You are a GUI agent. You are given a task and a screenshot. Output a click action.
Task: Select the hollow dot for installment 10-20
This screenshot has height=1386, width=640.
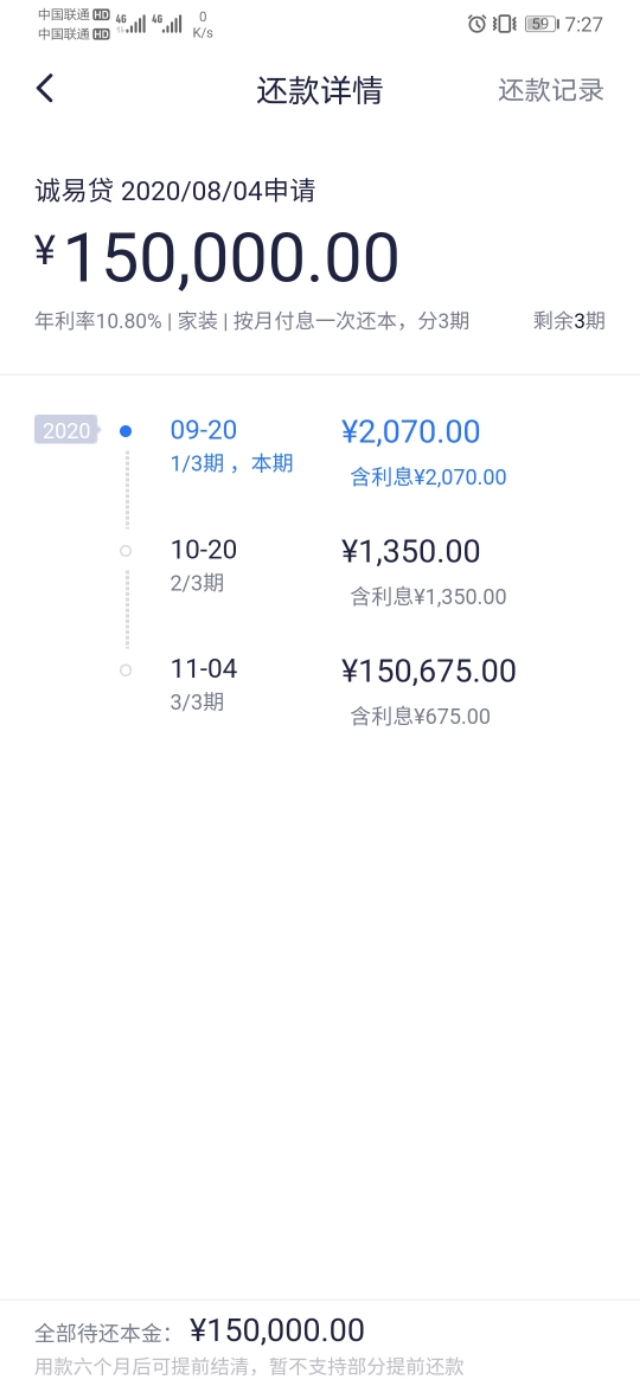click(125, 549)
